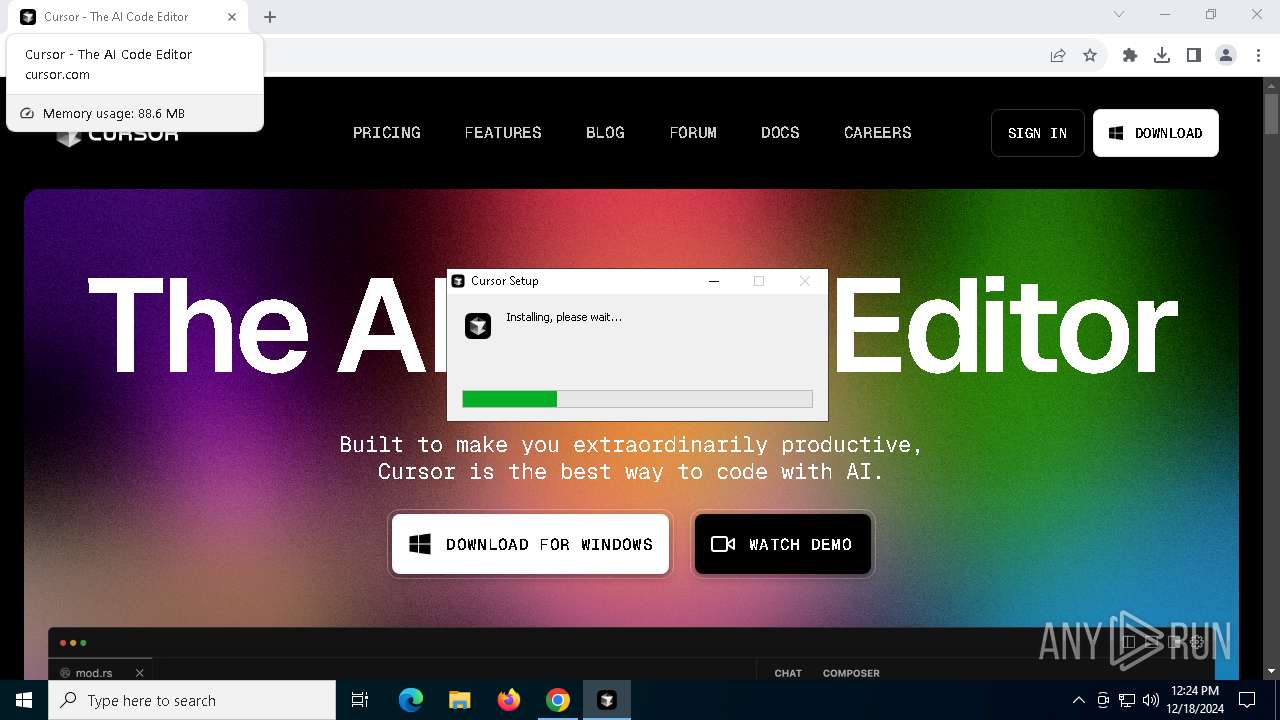Viewport: 1280px width, 720px height.
Task: Open the notification center icon
Action: [1247, 700]
